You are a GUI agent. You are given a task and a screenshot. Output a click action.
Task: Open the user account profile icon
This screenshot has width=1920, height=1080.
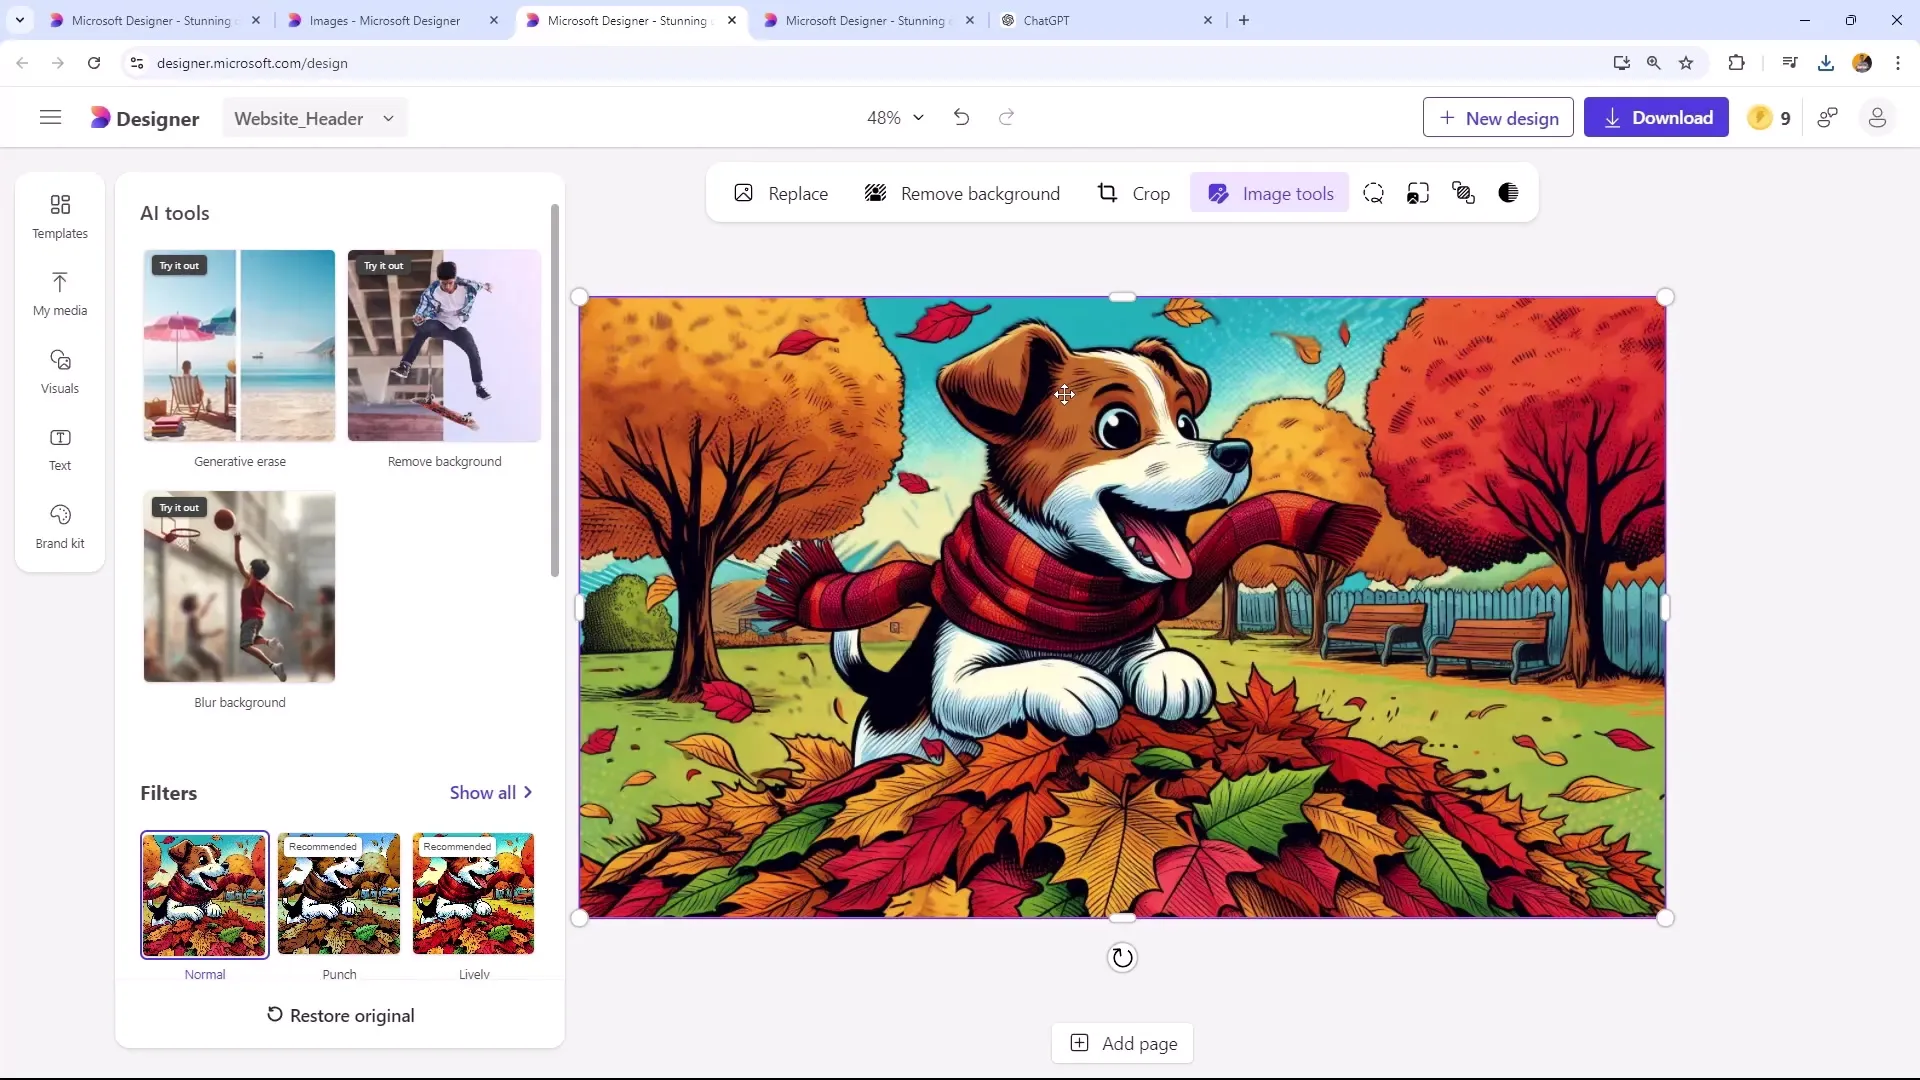point(1877,118)
